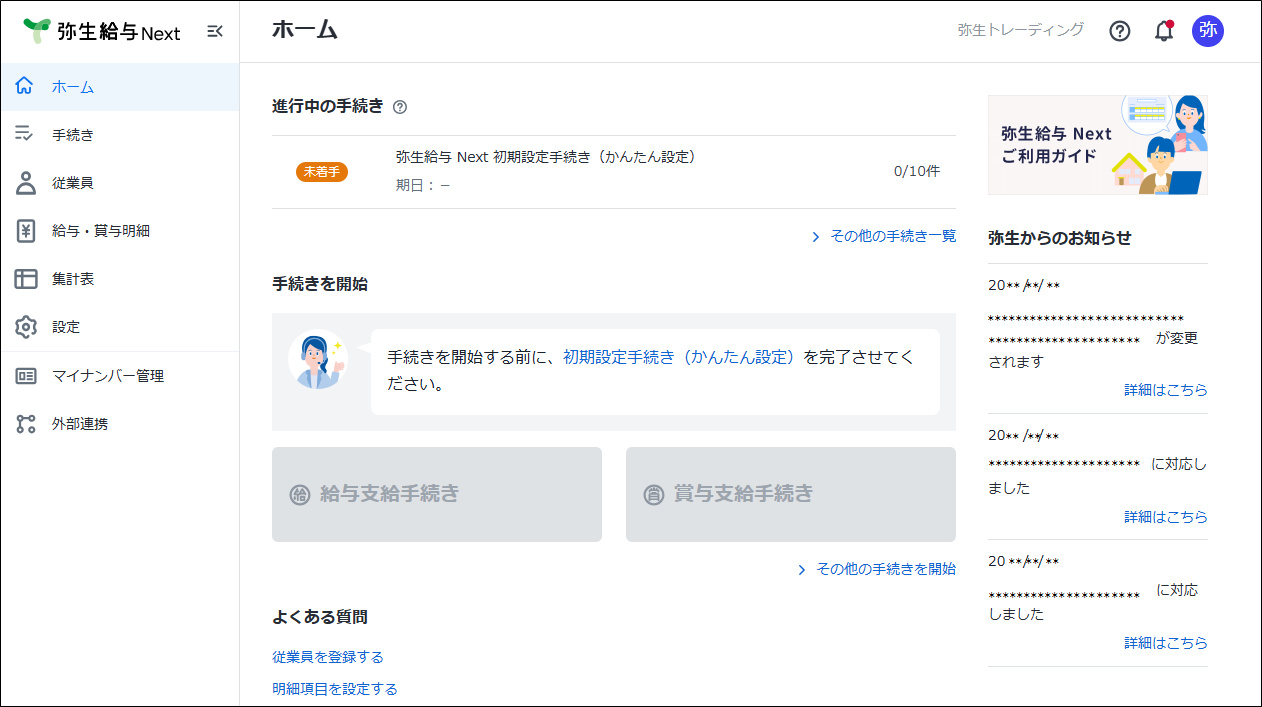Open 設定 from the sidebar
This screenshot has height=707, width=1262.
tap(120, 327)
